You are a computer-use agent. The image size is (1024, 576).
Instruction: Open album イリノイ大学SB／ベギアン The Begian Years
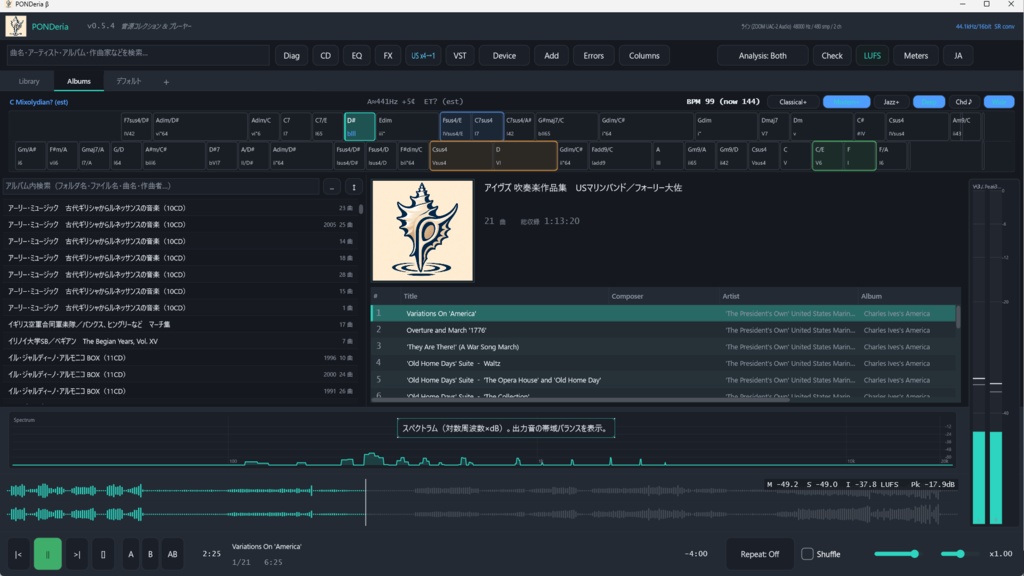point(180,341)
